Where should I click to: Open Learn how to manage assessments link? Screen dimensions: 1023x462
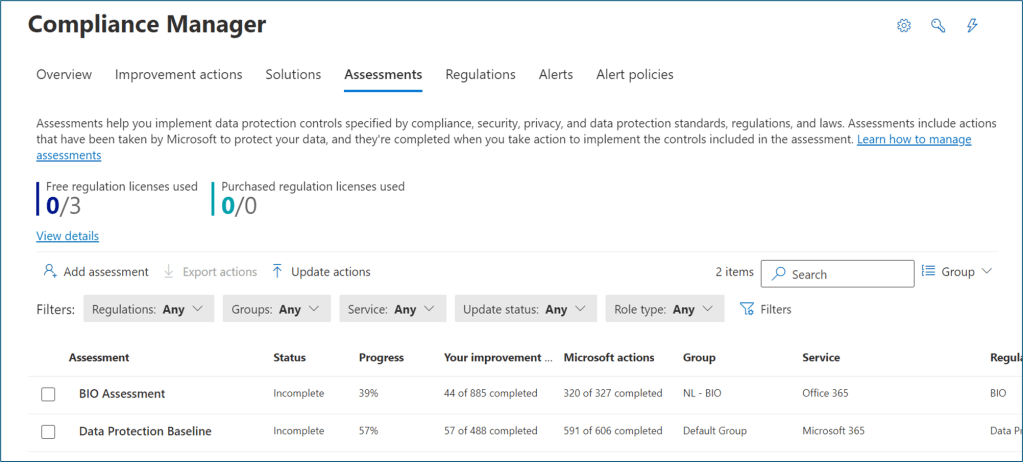[x=913, y=139]
